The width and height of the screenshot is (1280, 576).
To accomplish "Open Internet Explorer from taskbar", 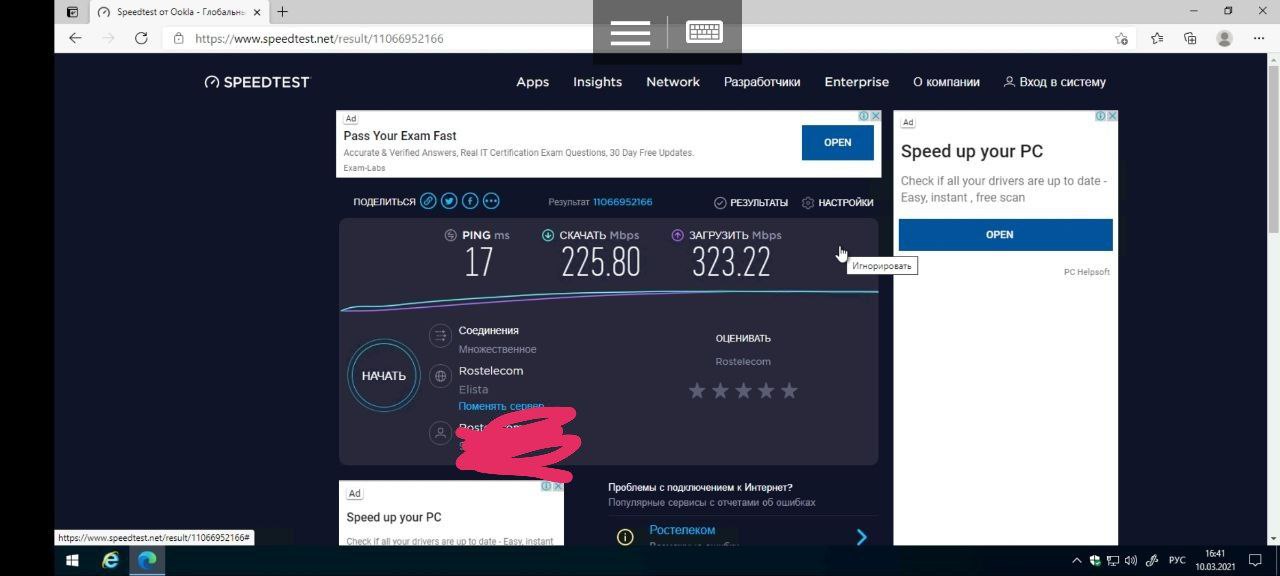I will pyautogui.click(x=111, y=561).
